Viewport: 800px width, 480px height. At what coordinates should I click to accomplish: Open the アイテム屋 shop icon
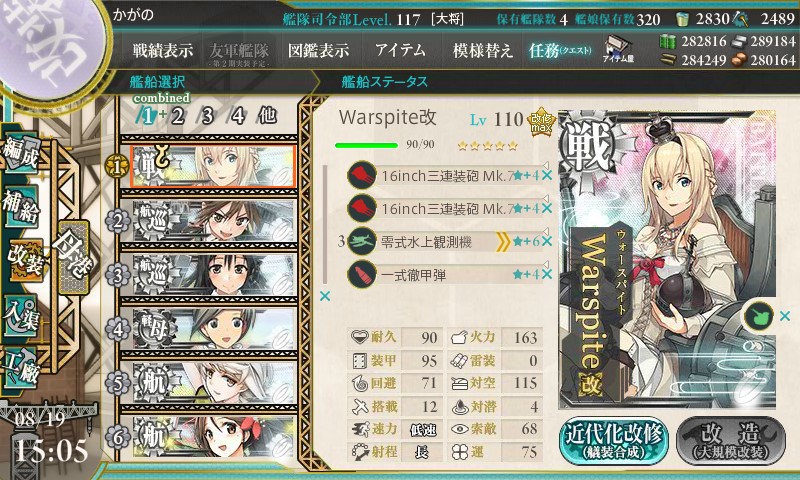[618, 48]
